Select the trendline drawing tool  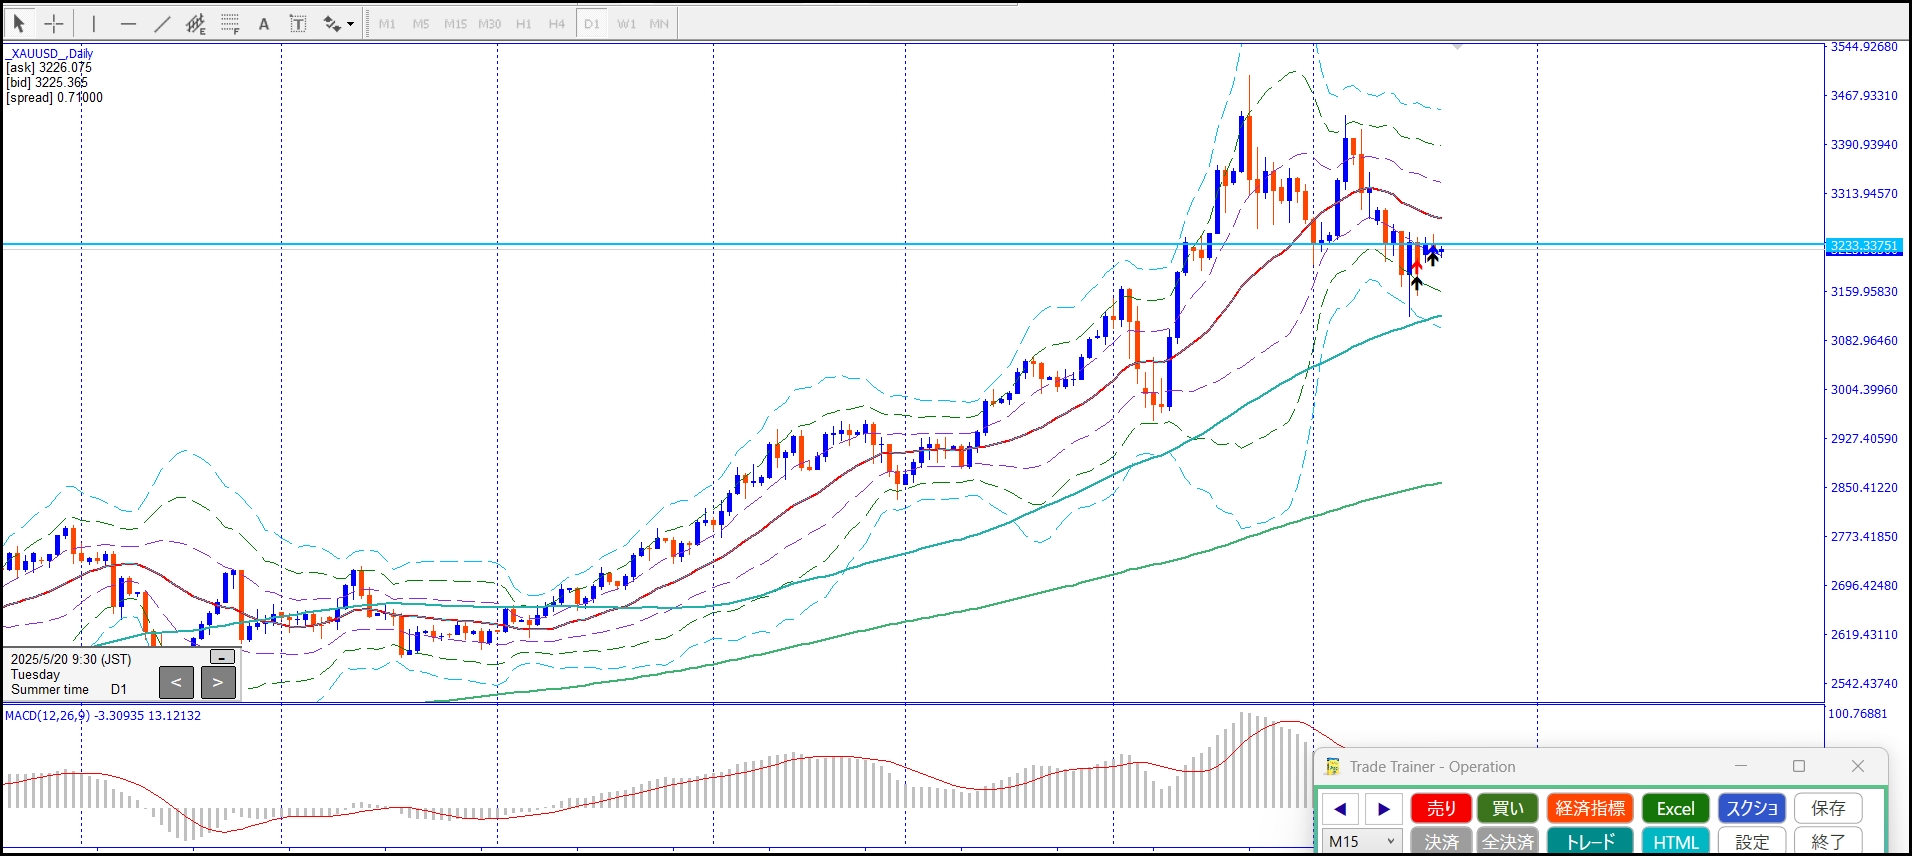(x=162, y=24)
